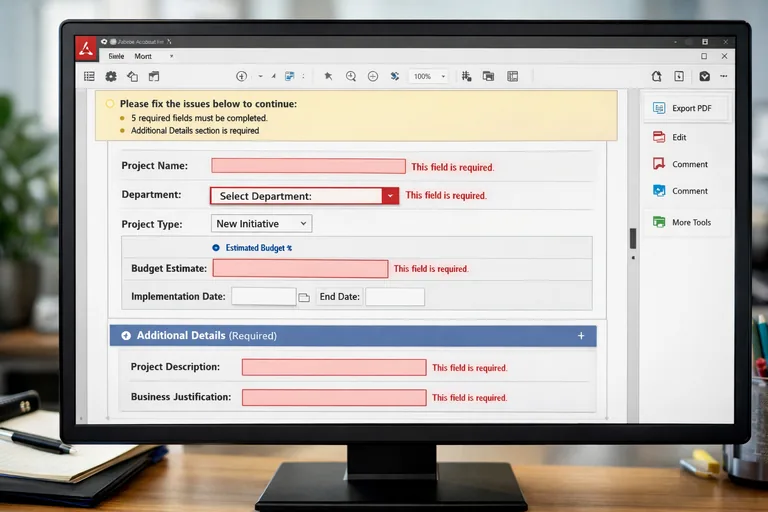Click the star bookmark icon
This screenshot has height=512, width=768.
[328, 76]
